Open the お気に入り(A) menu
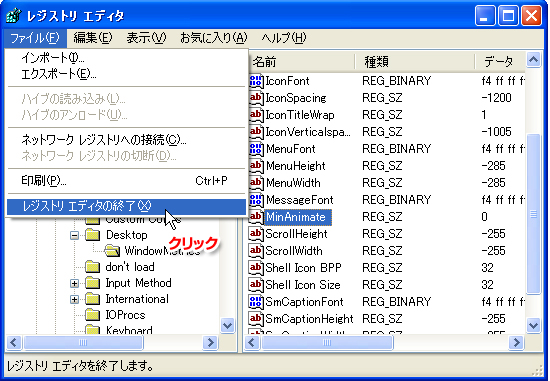This screenshot has height=381, width=550. coord(214,38)
